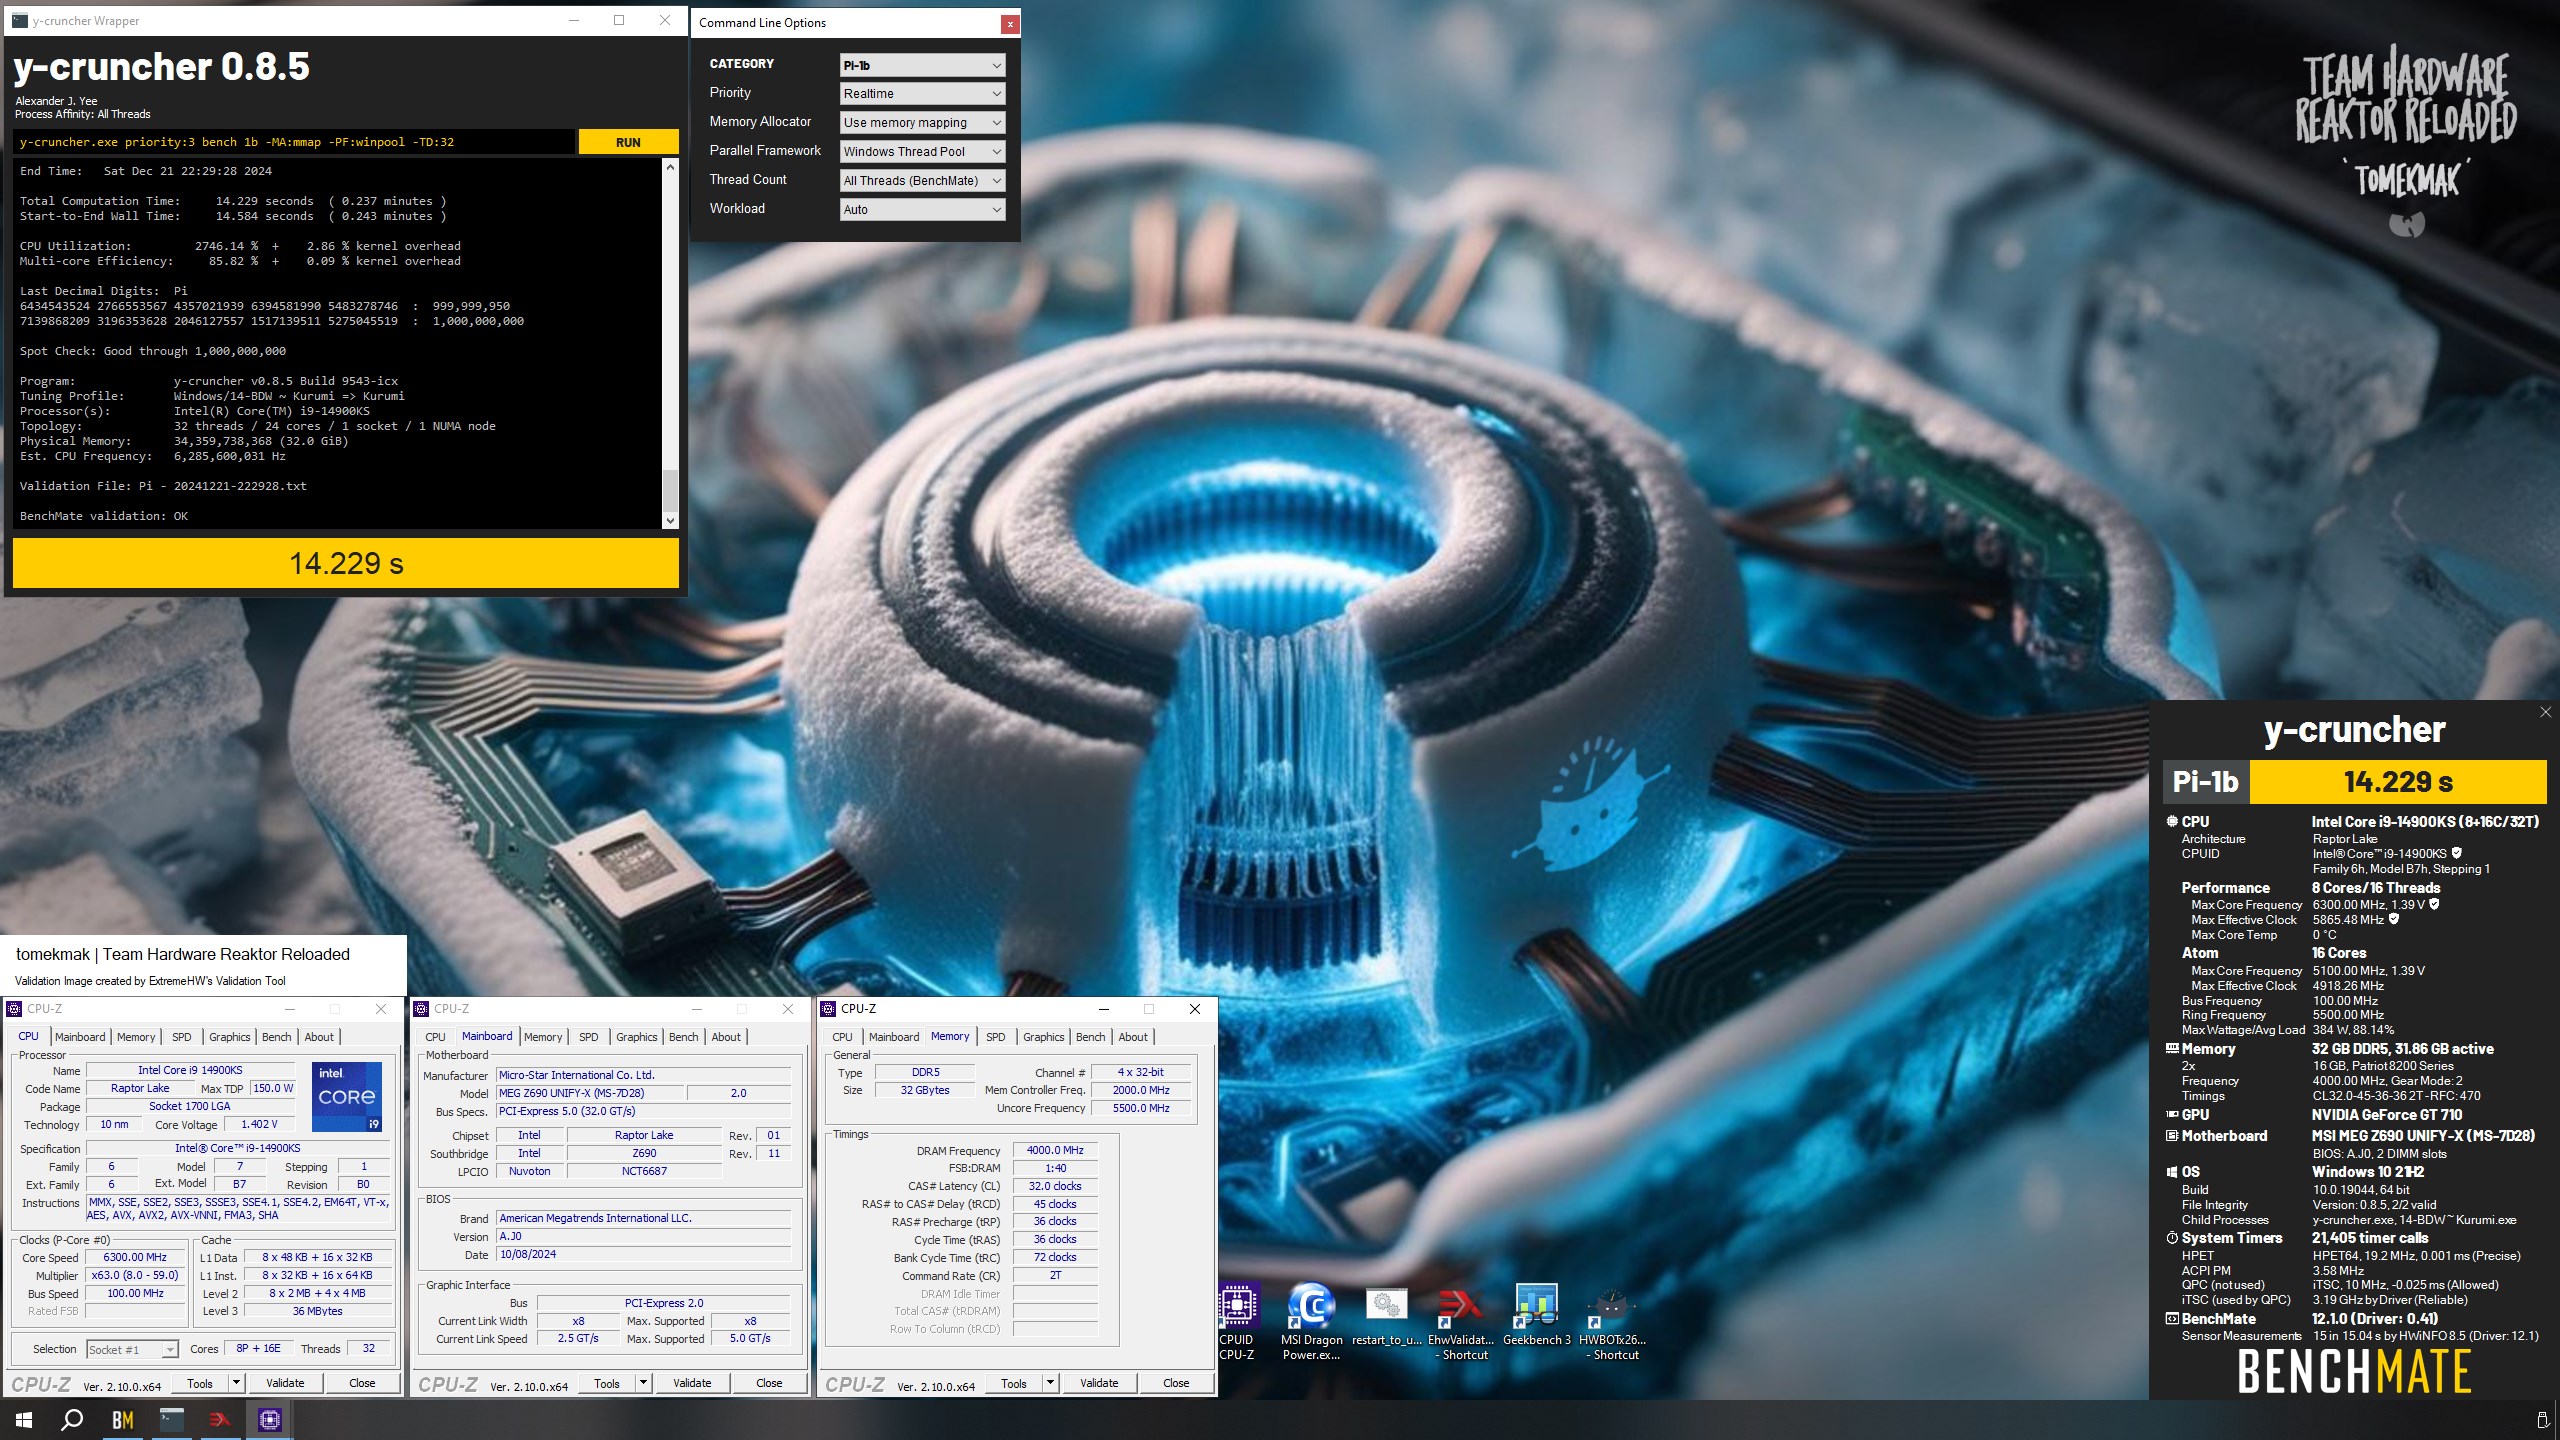
Task: Switch to the SPD tab in the first CPU-Z window
Action: pyautogui.click(x=181, y=1037)
